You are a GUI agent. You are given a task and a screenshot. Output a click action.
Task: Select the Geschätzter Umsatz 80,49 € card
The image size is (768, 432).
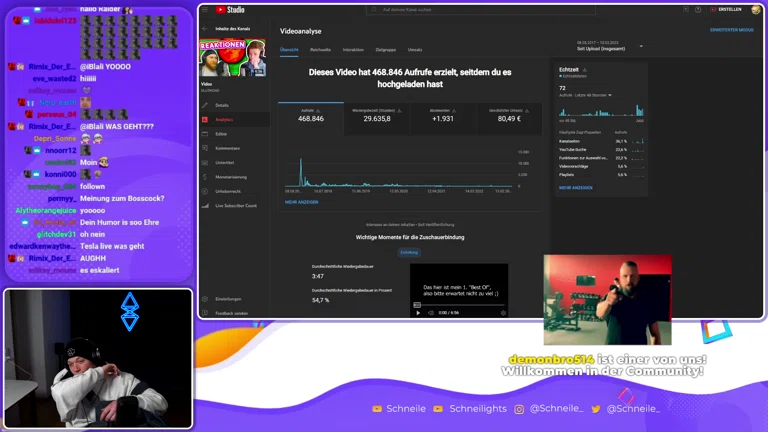(x=509, y=118)
